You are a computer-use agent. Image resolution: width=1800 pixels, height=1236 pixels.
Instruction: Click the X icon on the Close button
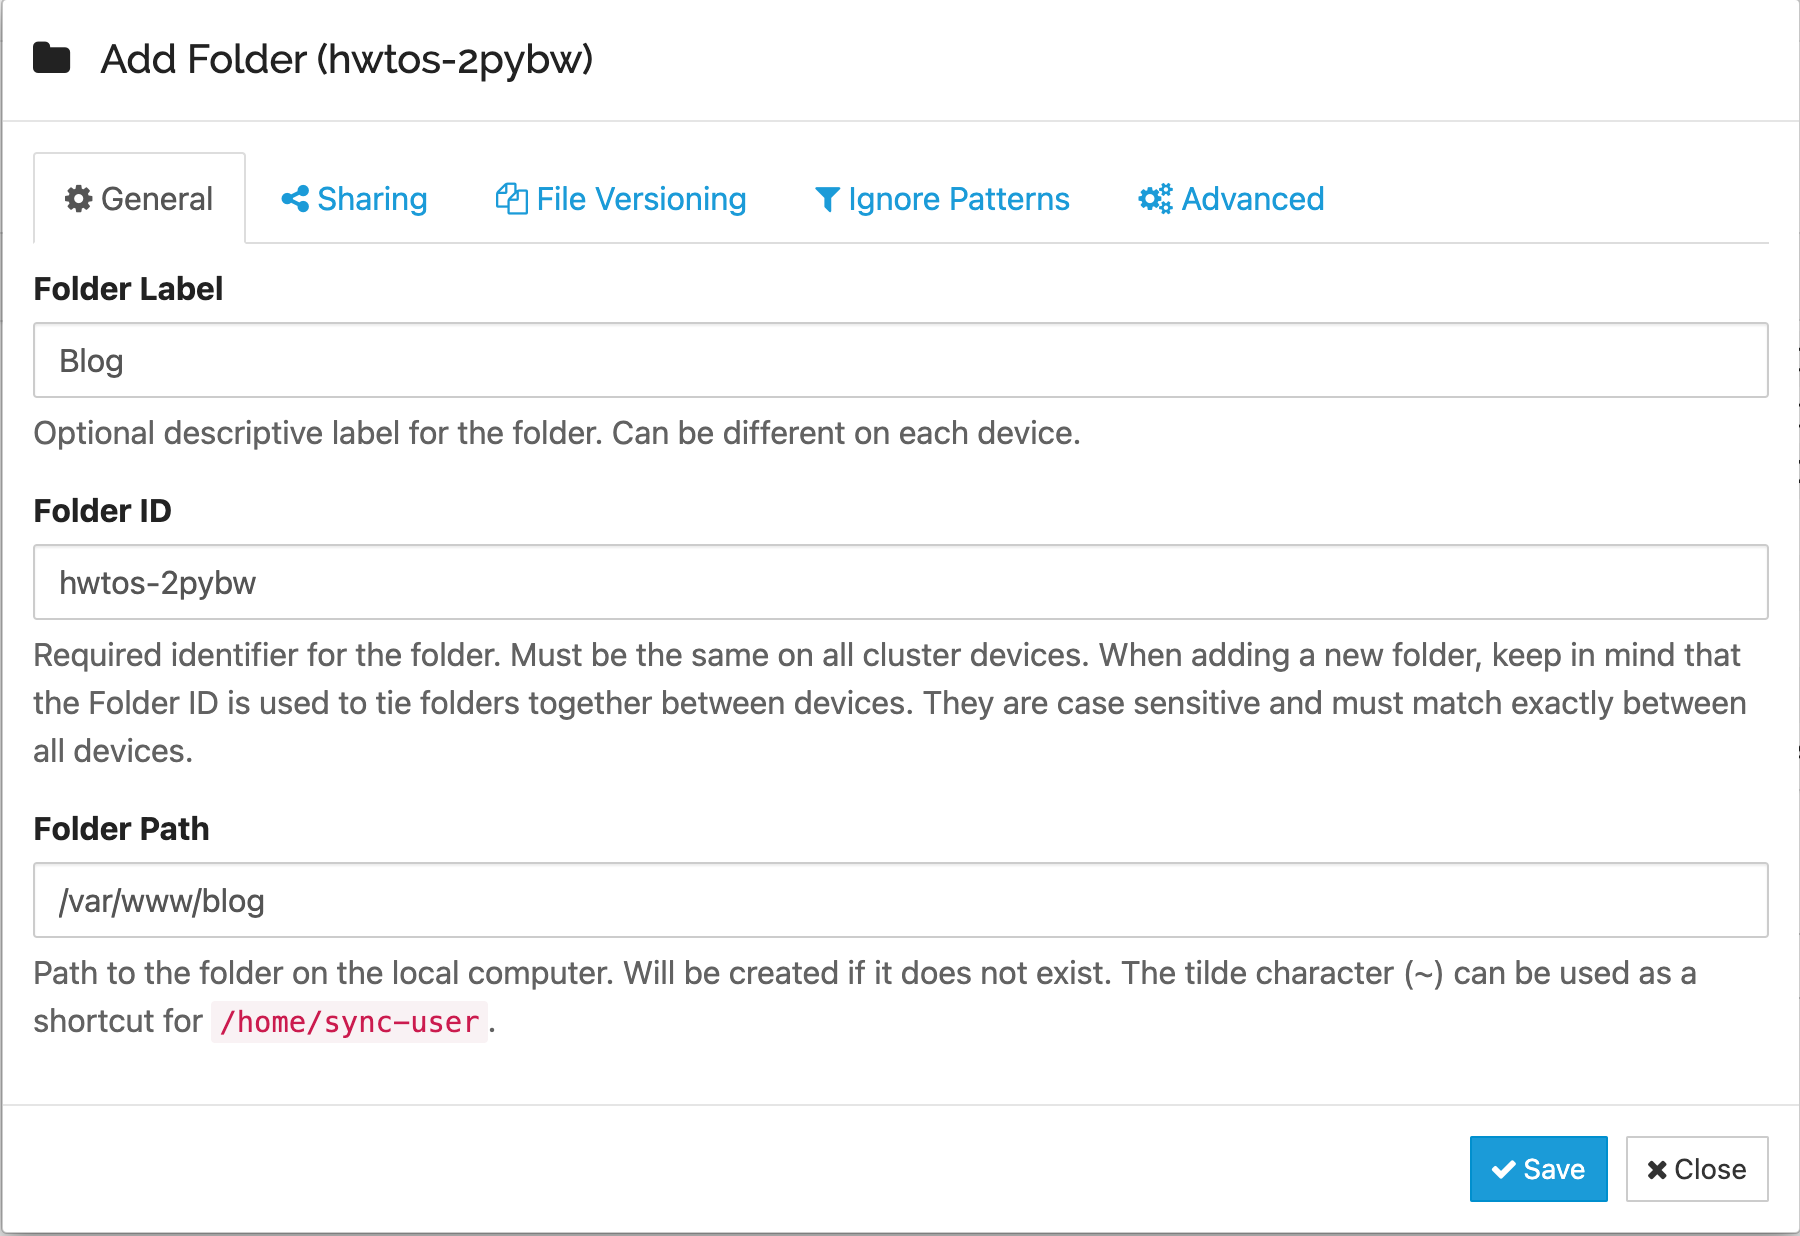click(x=1657, y=1169)
